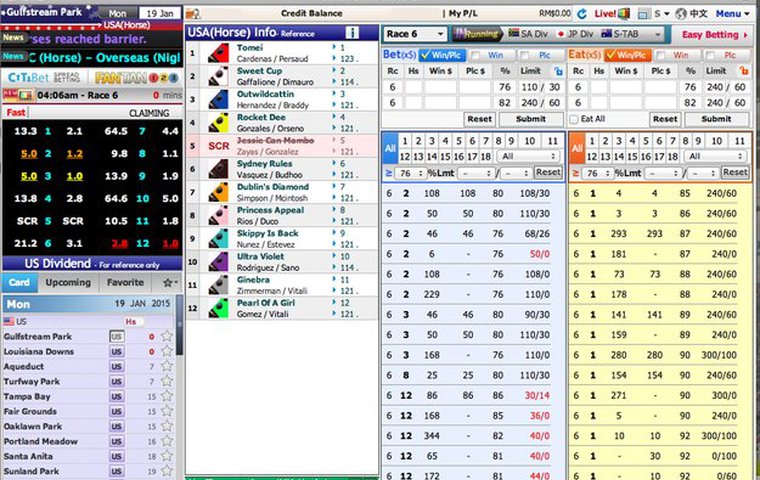Click Skippy Is Back jockey silk icon
The width and height of the screenshot is (760, 480).
(x=219, y=239)
